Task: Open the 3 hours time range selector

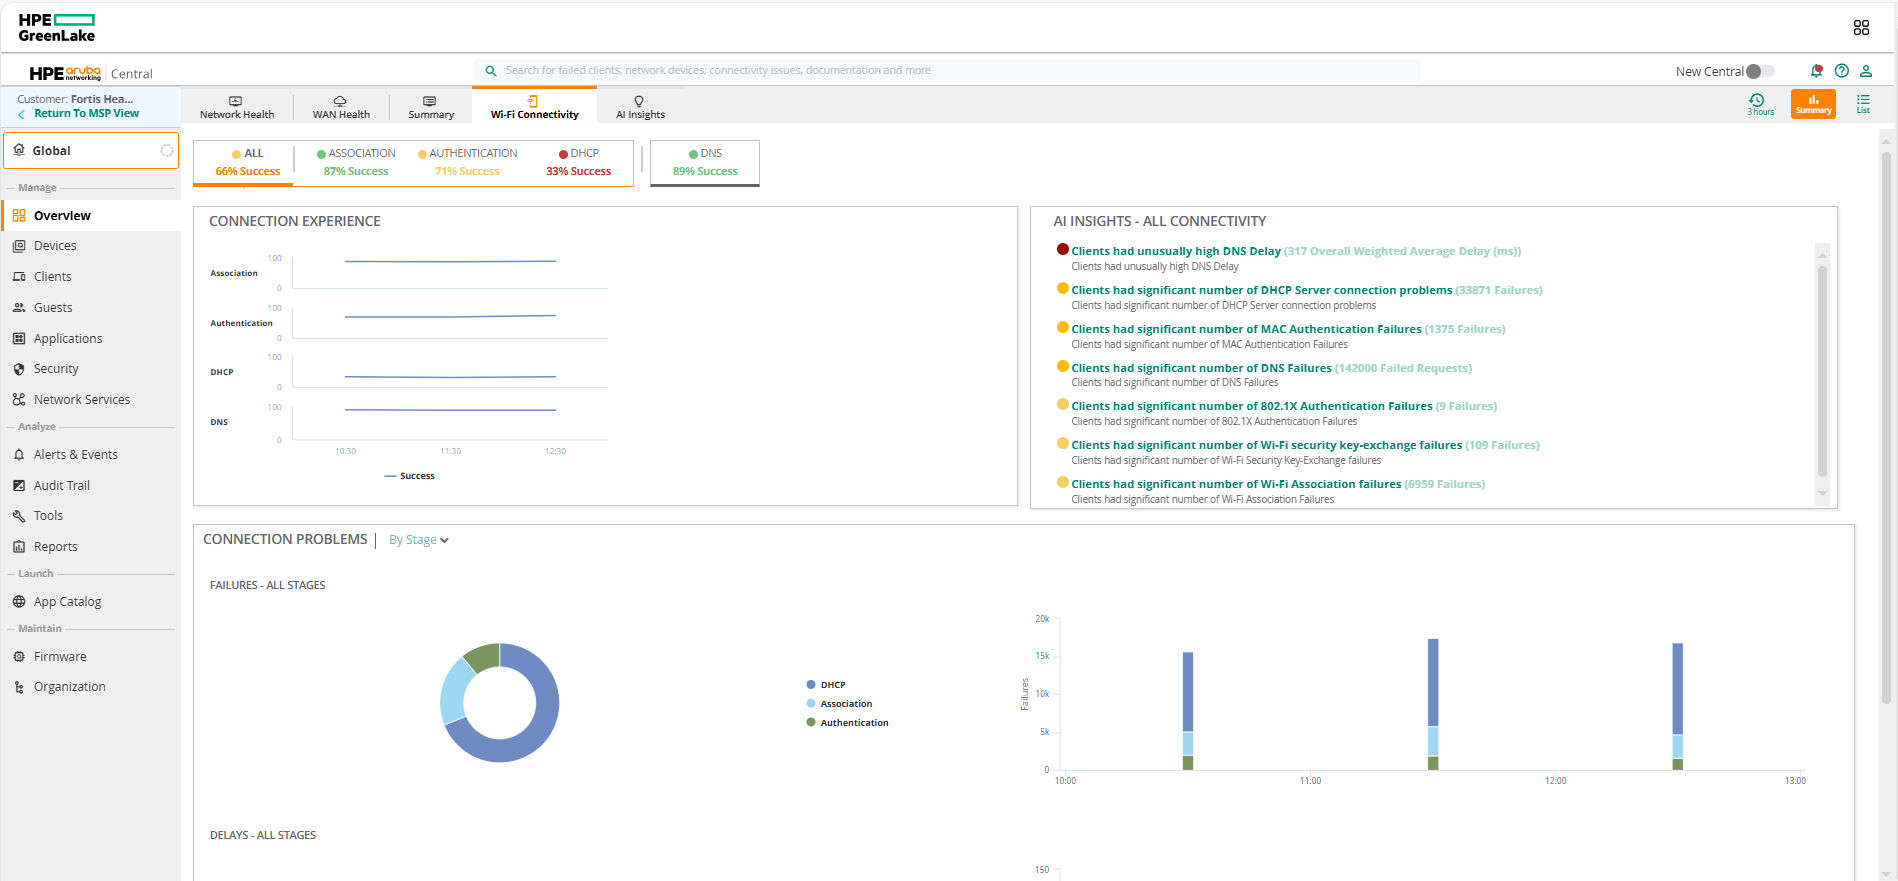Action: [x=1759, y=104]
